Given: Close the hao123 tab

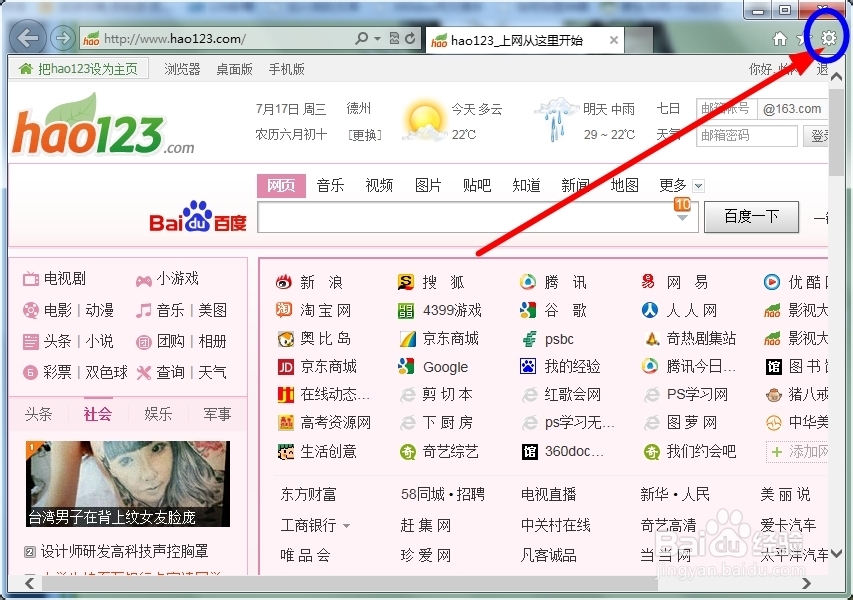Looking at the screenshot, I should (614, 40).
